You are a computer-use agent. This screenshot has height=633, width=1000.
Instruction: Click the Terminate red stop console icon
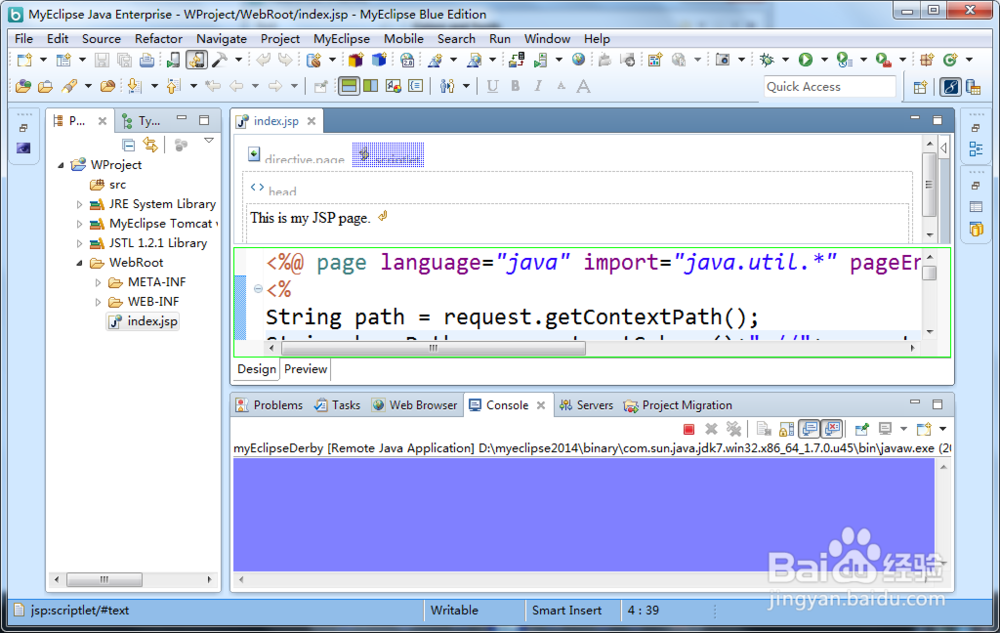(x=688, y=429)
